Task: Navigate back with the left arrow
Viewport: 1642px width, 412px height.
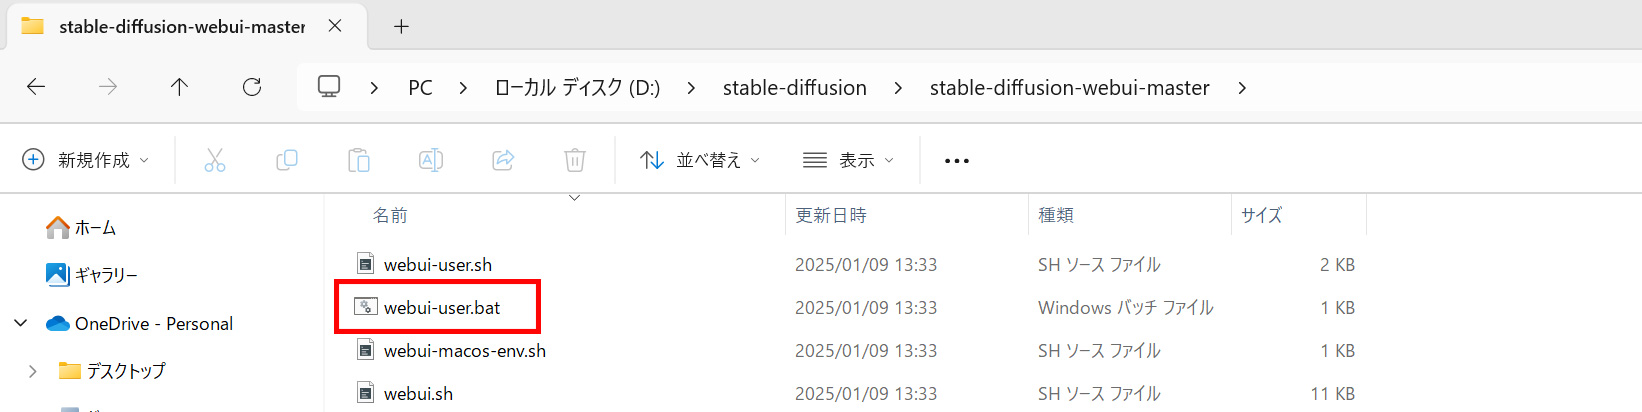Action: click(x=36, y=88)
